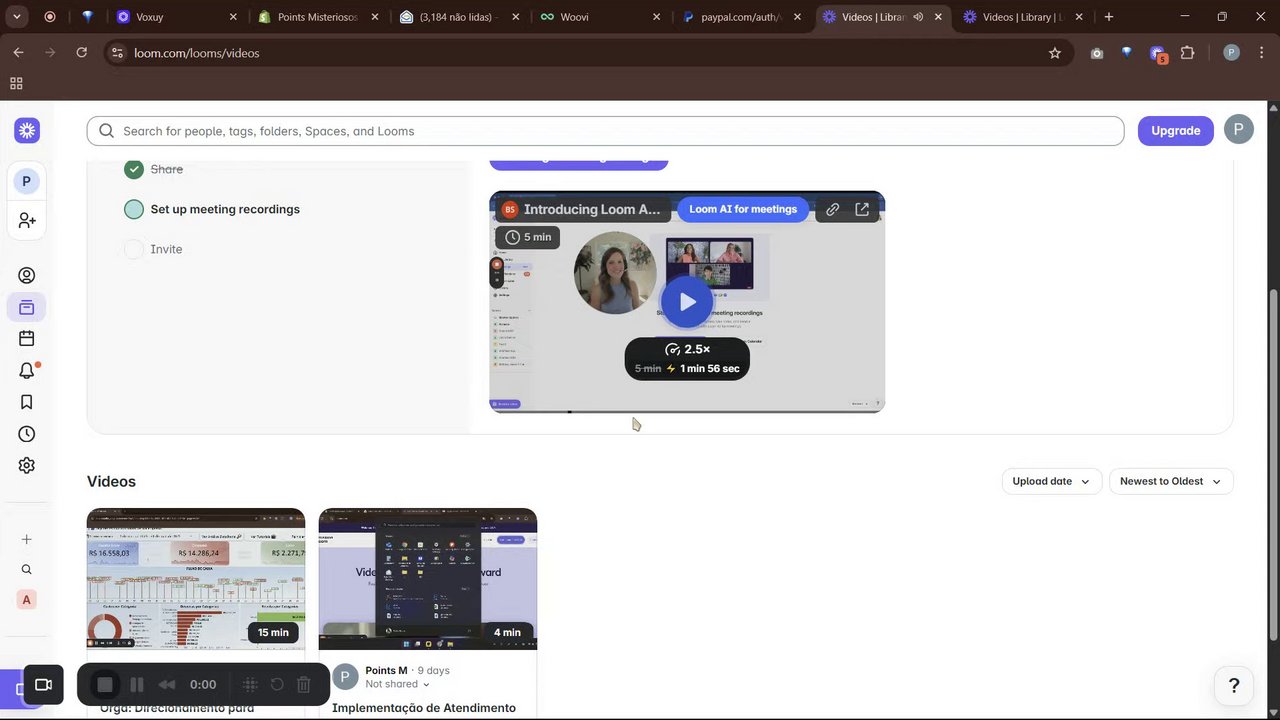Open the Loom home logo in sidebar
This screenshot has width=1280, height=720.
[27, 130]
